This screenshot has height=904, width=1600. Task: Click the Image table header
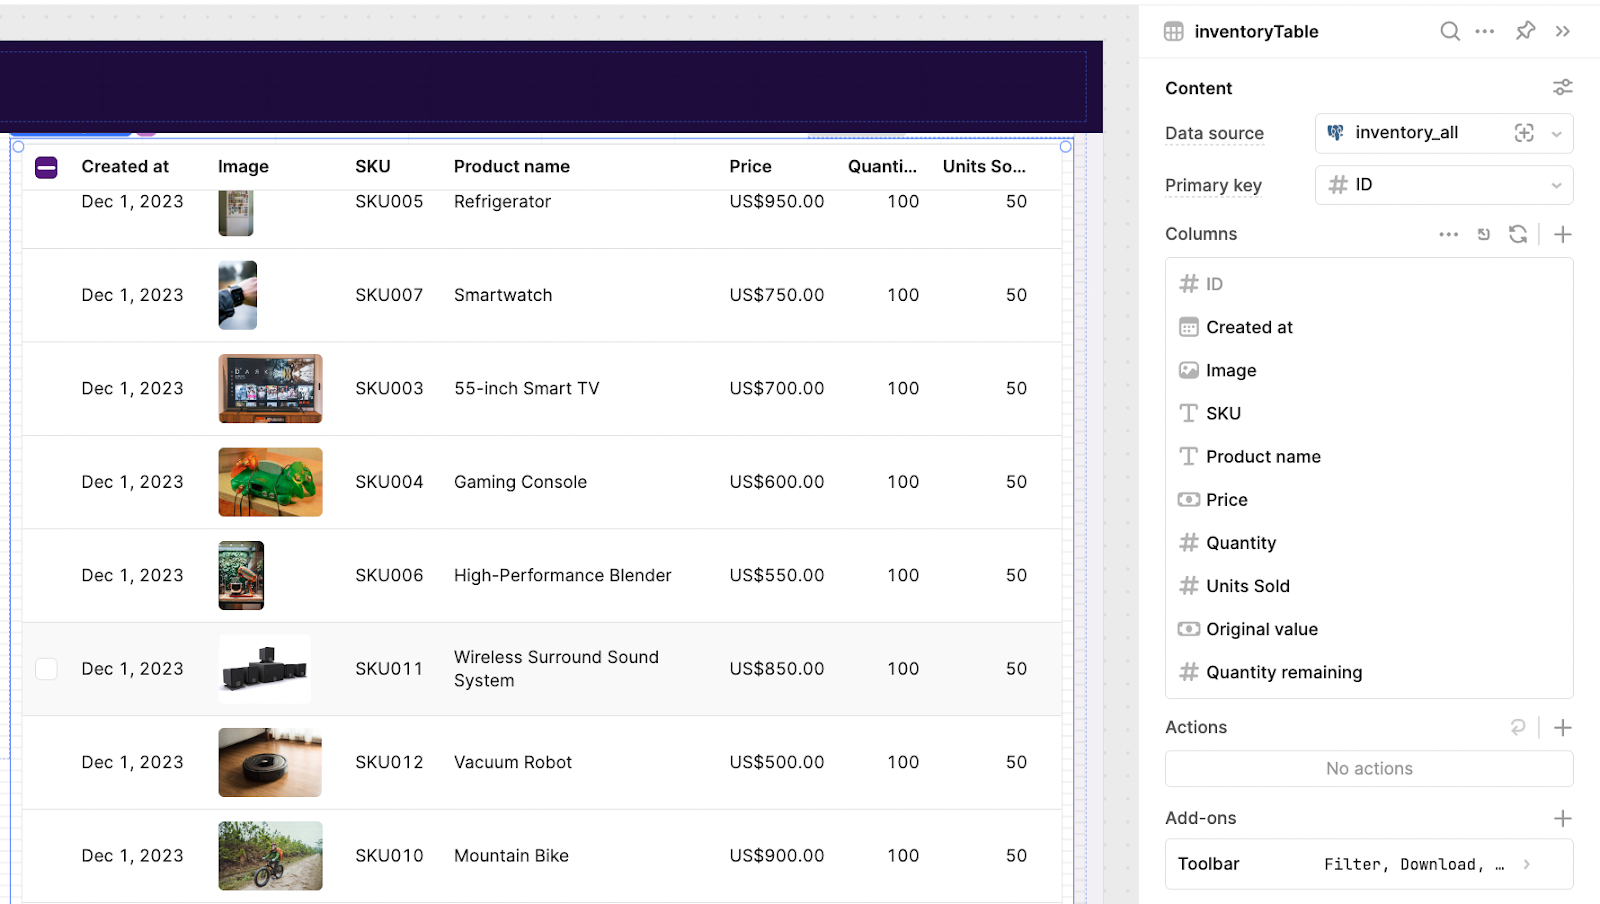(x=243, y=167)
